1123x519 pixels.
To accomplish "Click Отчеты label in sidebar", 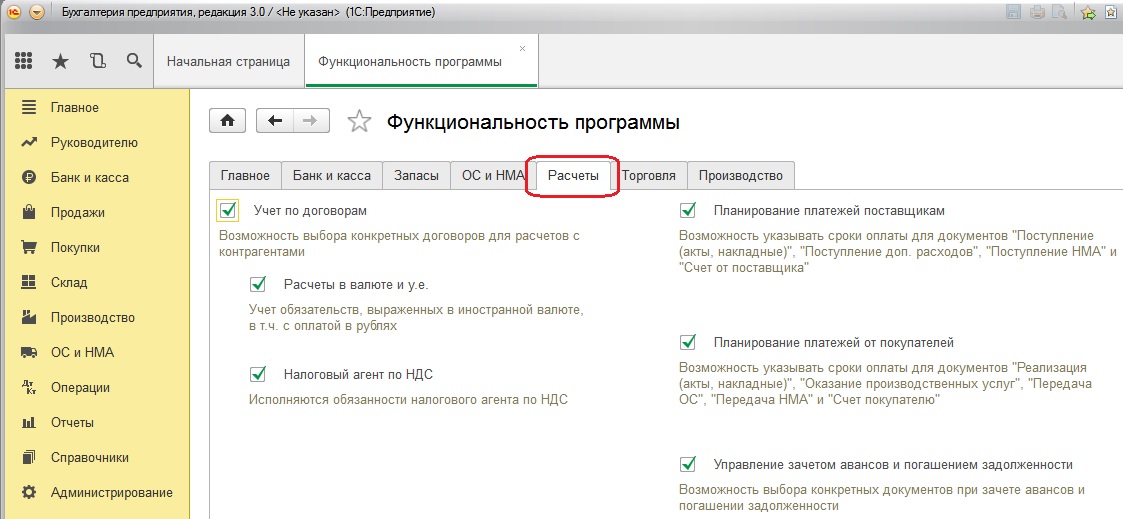I will (x=72, y=422).
